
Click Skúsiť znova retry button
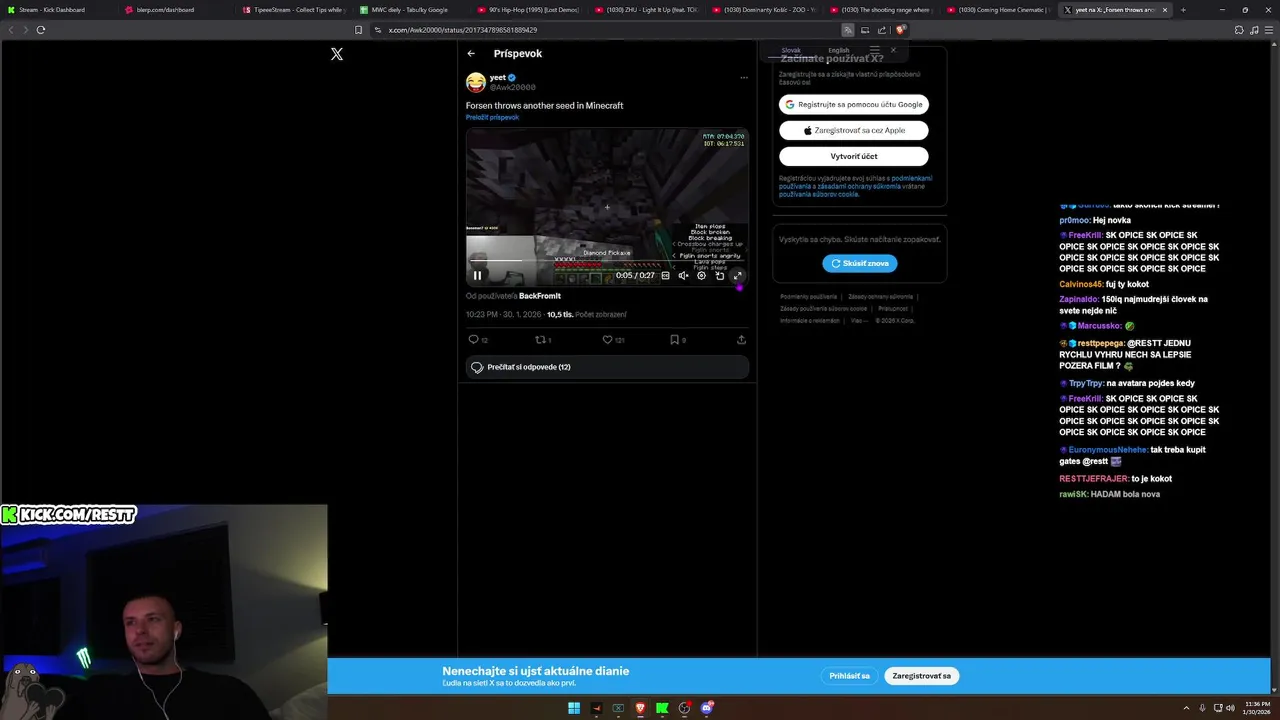pyautogui.click(x=860, y=263)
